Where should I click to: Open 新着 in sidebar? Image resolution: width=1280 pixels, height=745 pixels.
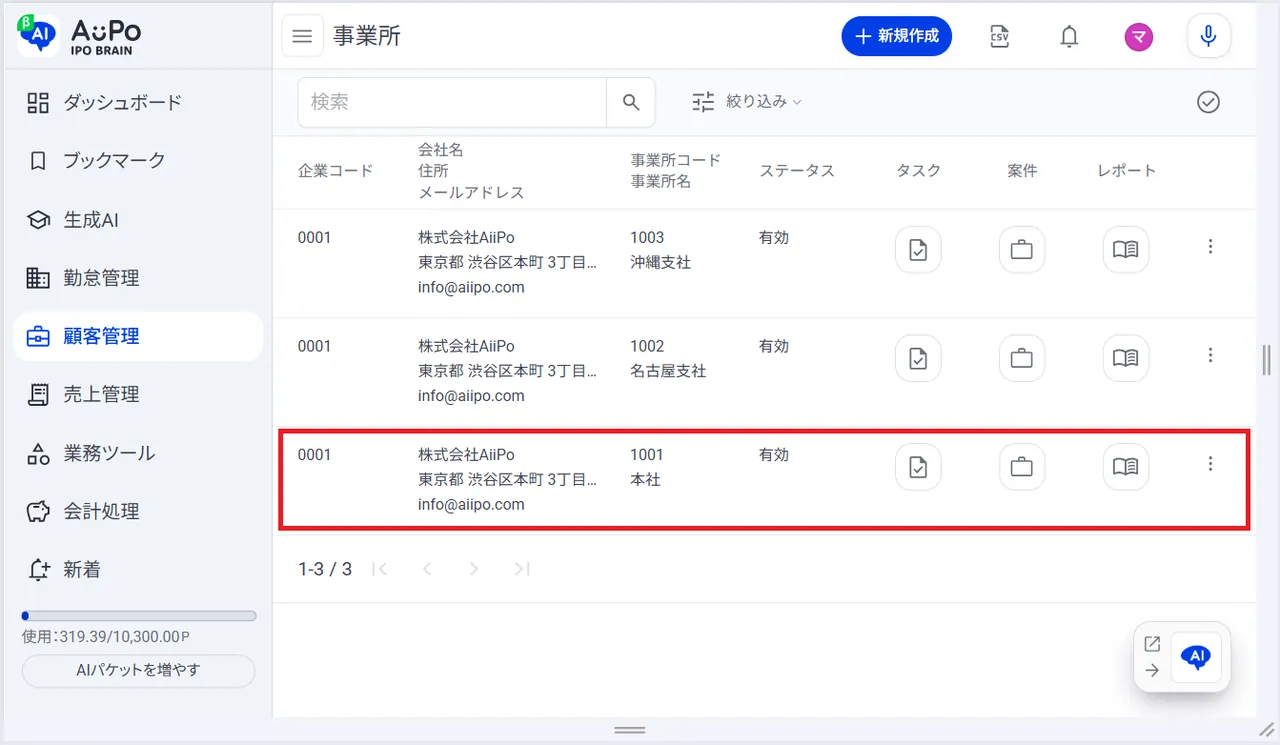[138, 569]
